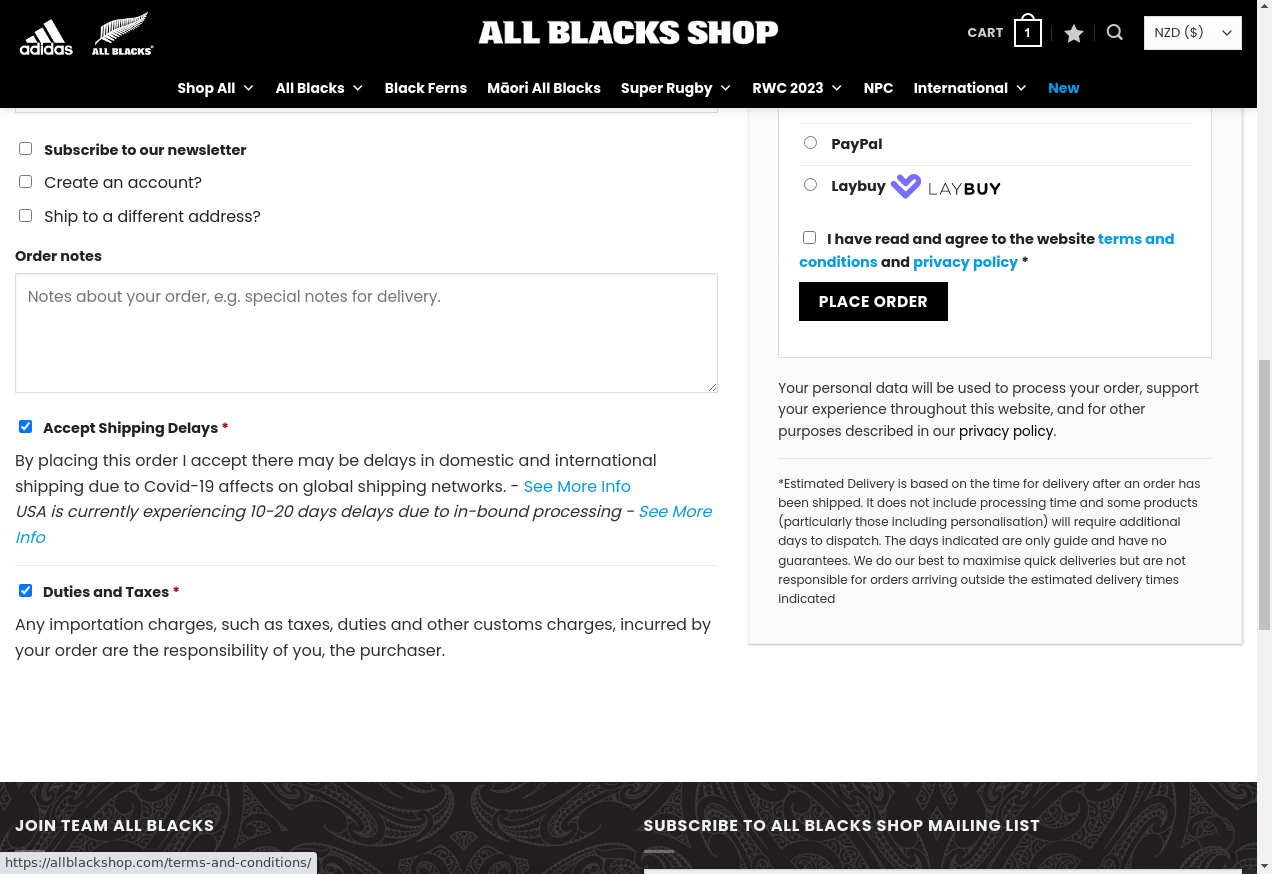
Task: Expand the Super Rugby menu chevron
Action: [725, 88]
